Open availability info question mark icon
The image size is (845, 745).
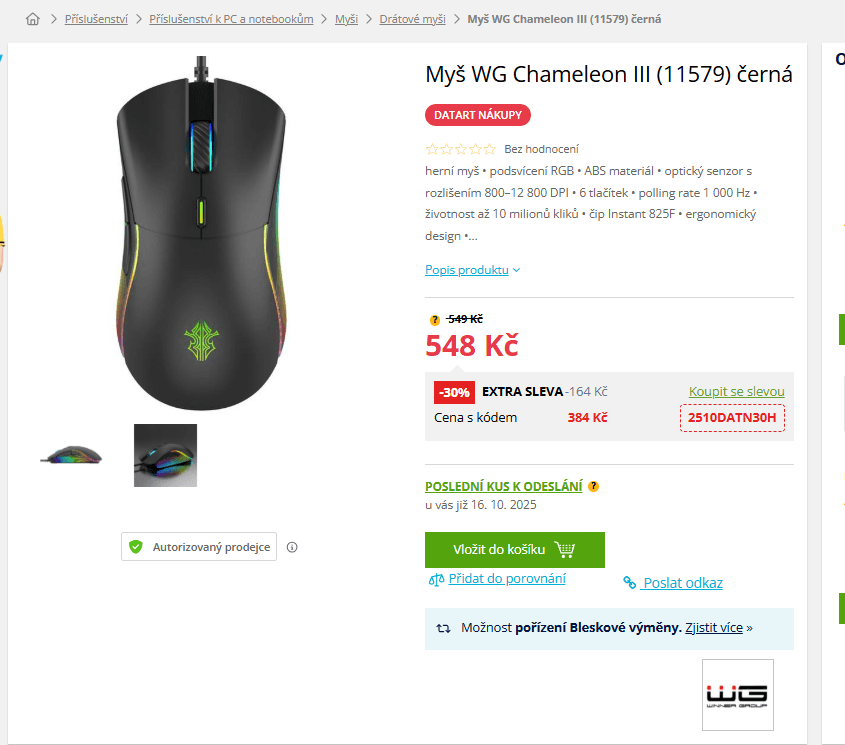pyautogui.click(x=593, y=486)
